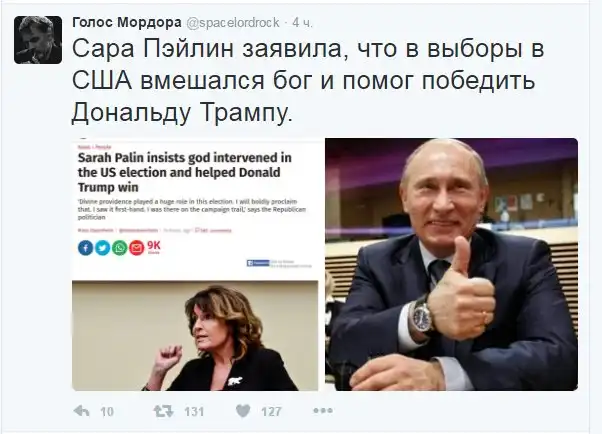Click the 9K shares counter
602x434 pixels.
pyautogui.click(x=154, y=247)
